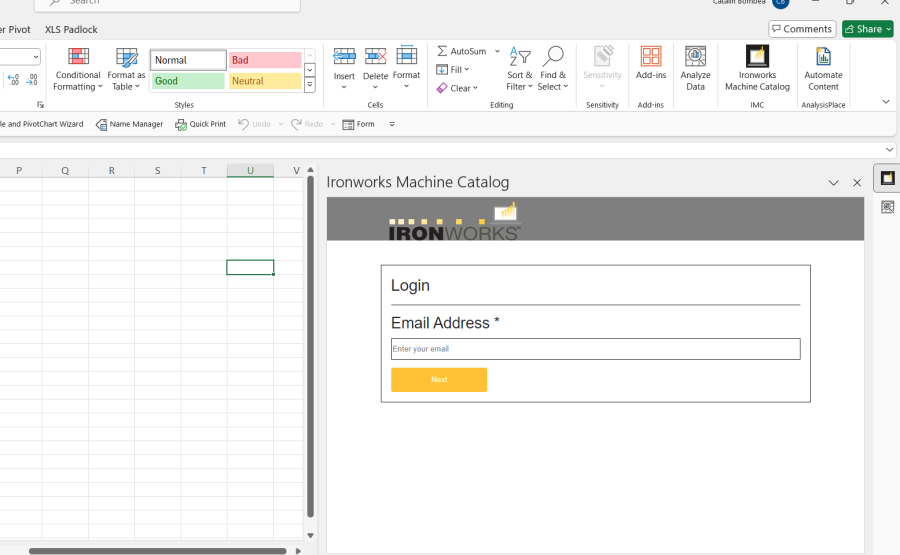Open the XLS Padlock tab
This screenshot has width=900, height=555.
coord(71,29)
